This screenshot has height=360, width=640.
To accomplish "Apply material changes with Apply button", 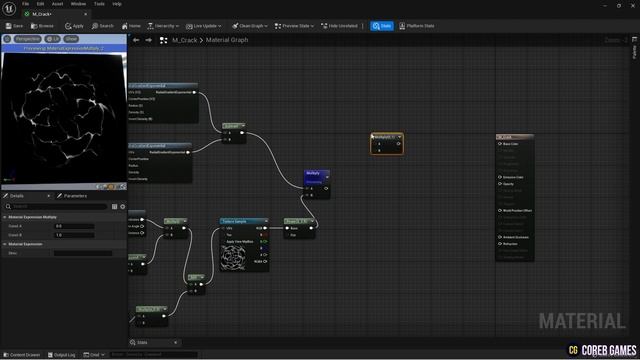I will 74,26.
